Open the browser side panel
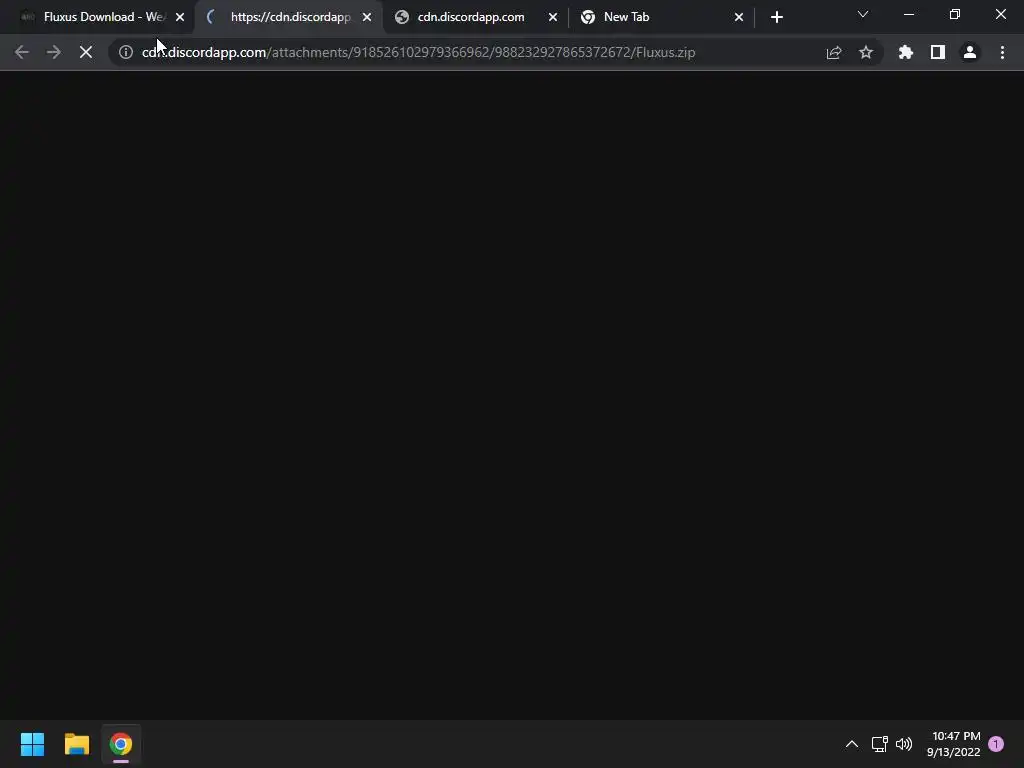1024x768 pixels. pos(937,52)
